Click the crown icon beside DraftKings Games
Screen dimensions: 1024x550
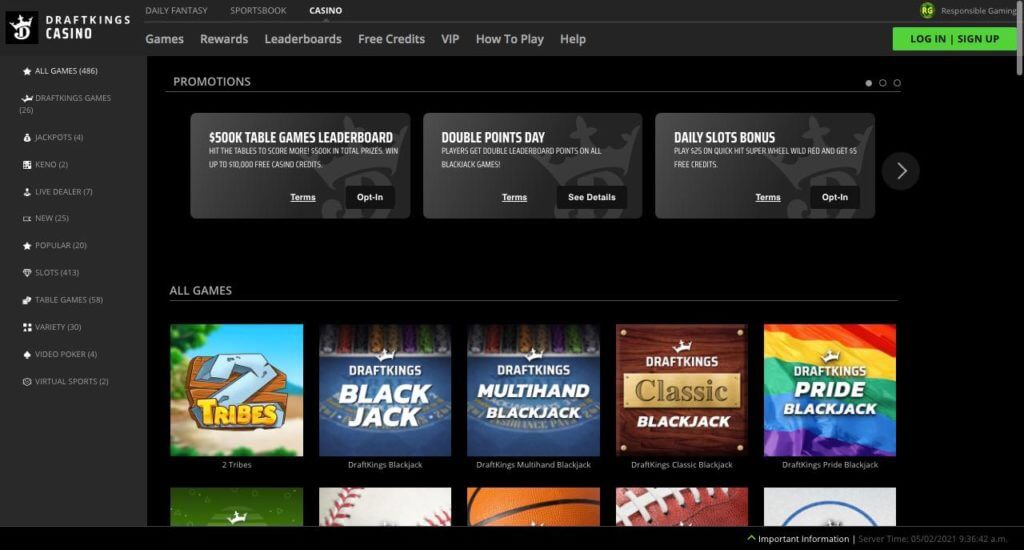point(27,99)
